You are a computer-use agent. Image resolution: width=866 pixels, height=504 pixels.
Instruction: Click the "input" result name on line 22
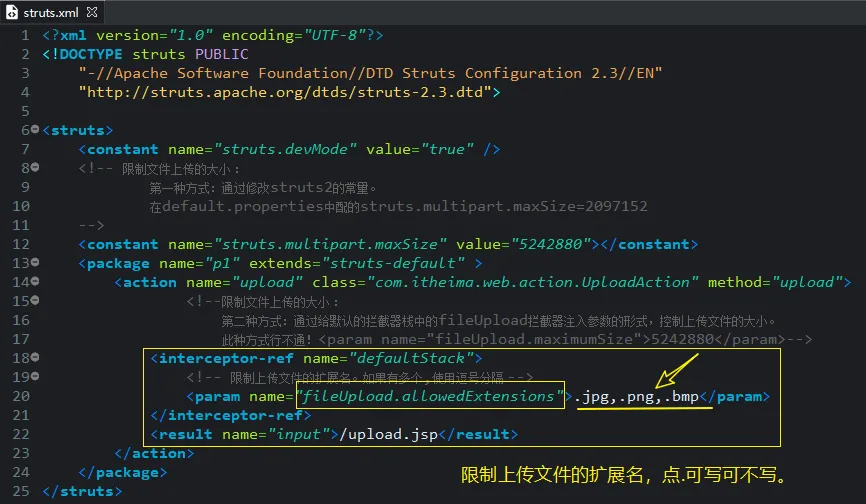coord(299,434)
